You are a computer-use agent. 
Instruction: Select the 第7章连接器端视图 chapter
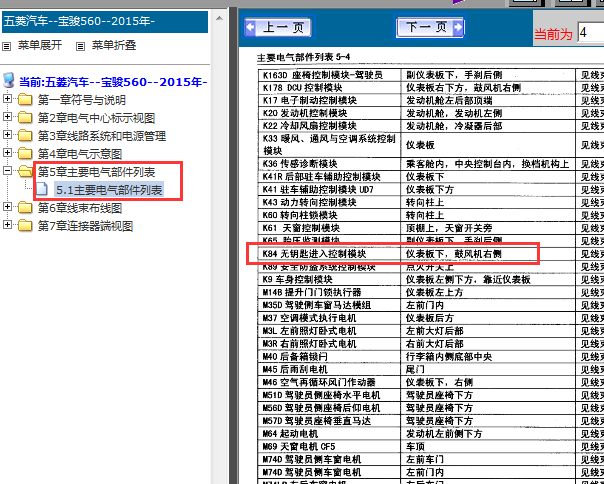(x=85, y=226)
